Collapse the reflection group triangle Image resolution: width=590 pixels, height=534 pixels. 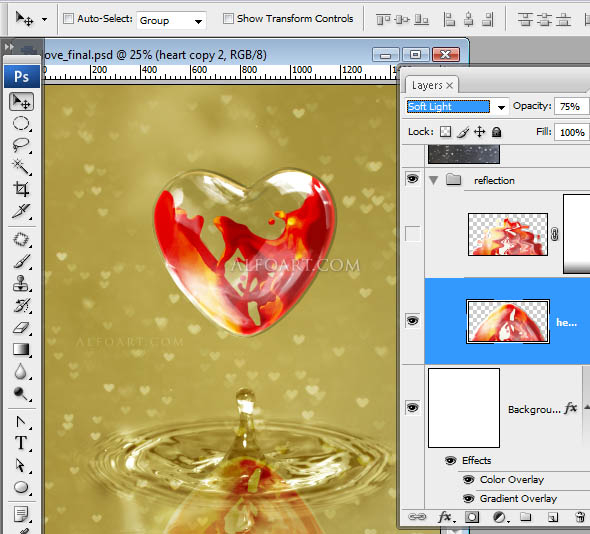433,181
